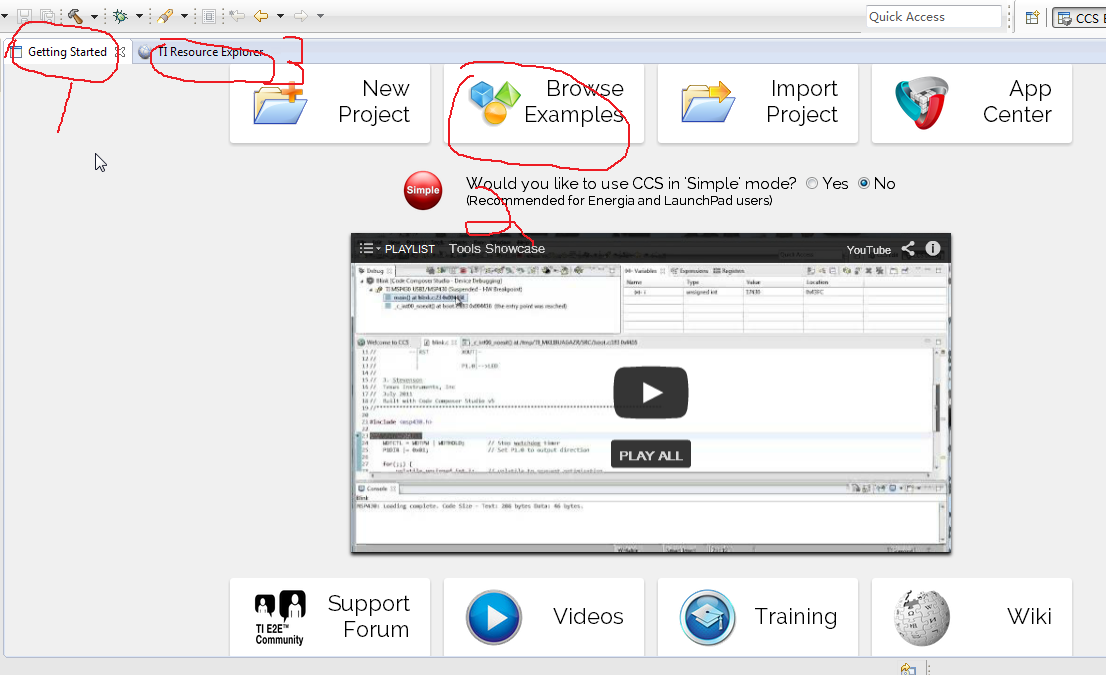Screen dimensions: 1106x675
Task: Click the Open Perspective icon
Action: [1032, 18]
